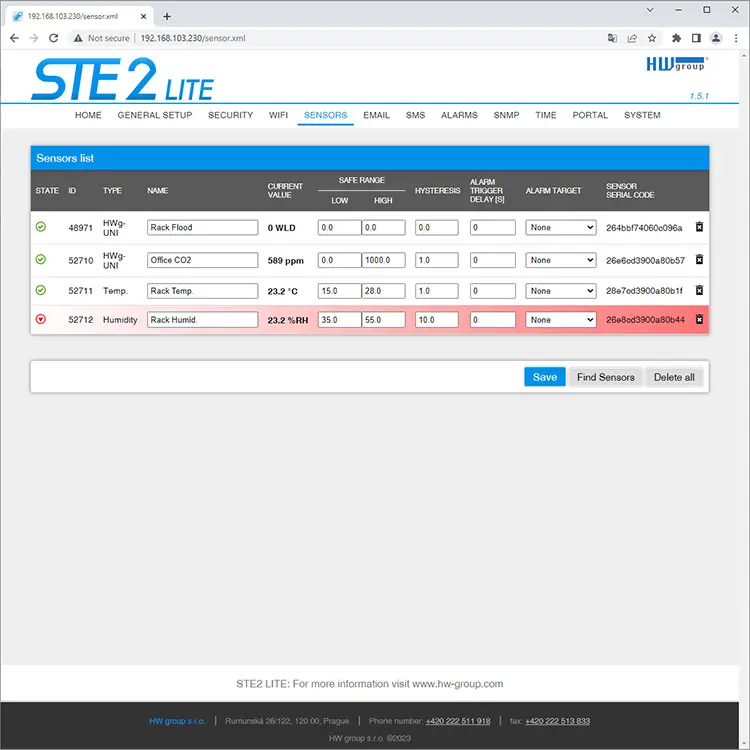Viewport: 750px width, 750px height.
Task: Expand Alarm Target dropdown for Office CO2
Action: pyautogui.click(x=560, y=260)
